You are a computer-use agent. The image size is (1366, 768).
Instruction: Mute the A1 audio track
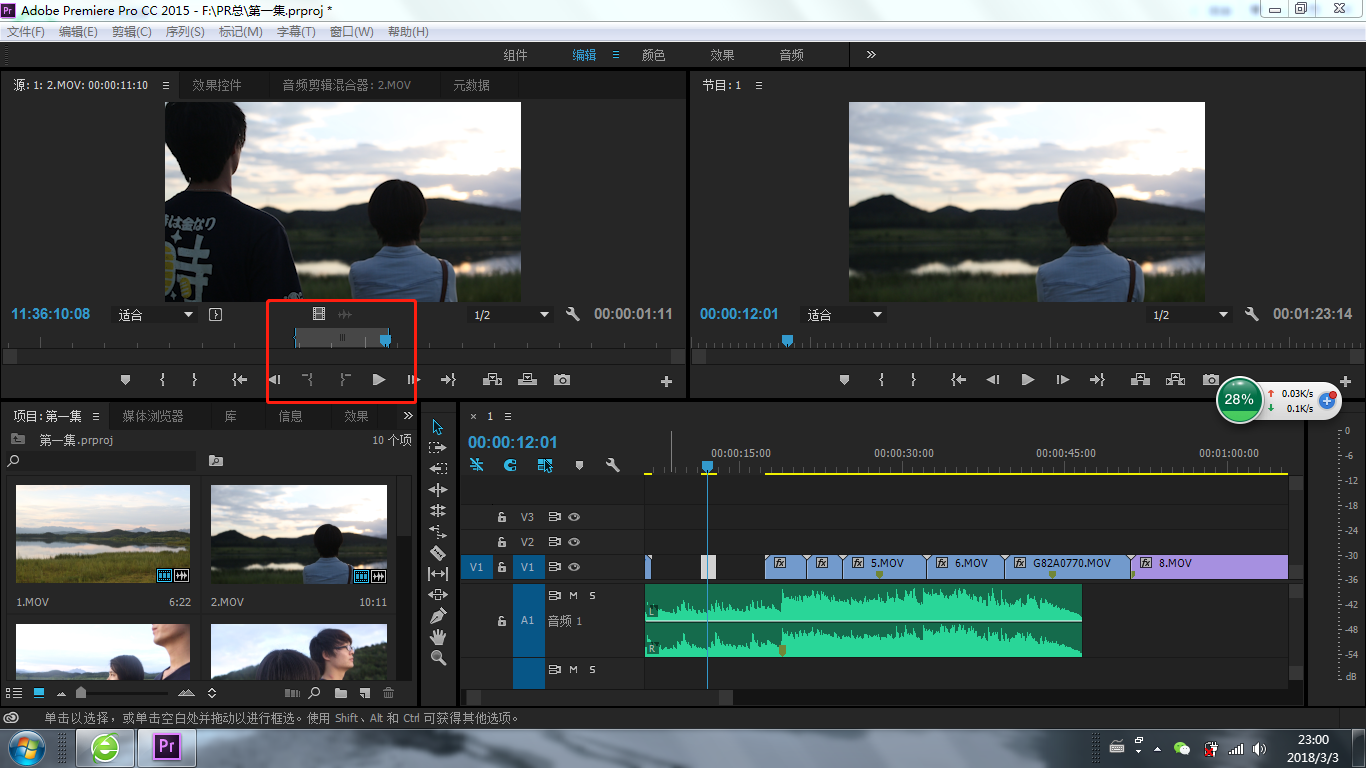573,595
